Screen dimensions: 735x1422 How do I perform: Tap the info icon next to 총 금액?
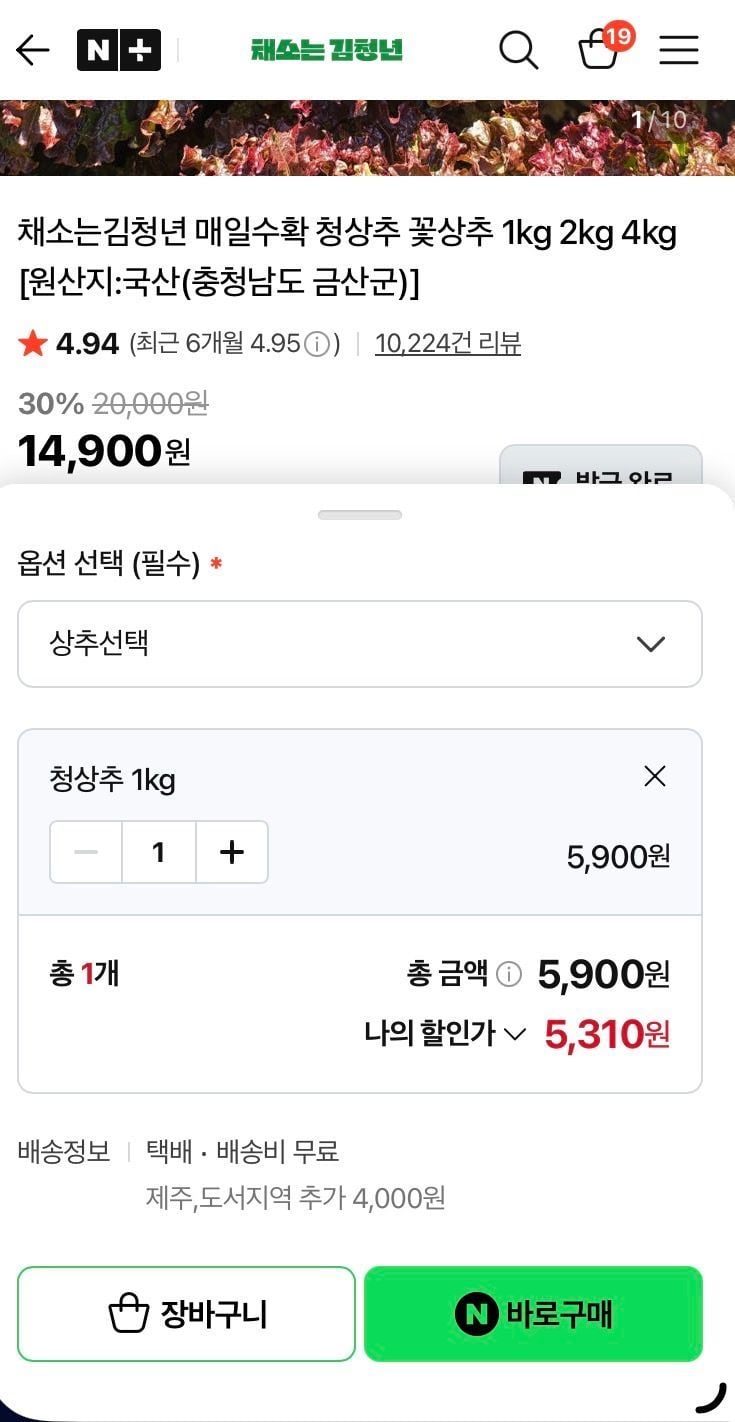click(x=509, y=974)
